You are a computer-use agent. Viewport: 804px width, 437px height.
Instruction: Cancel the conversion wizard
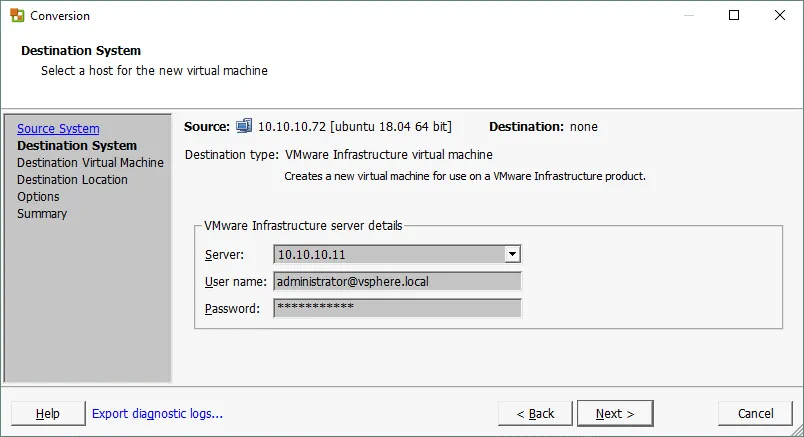click(x=755, y=413)
